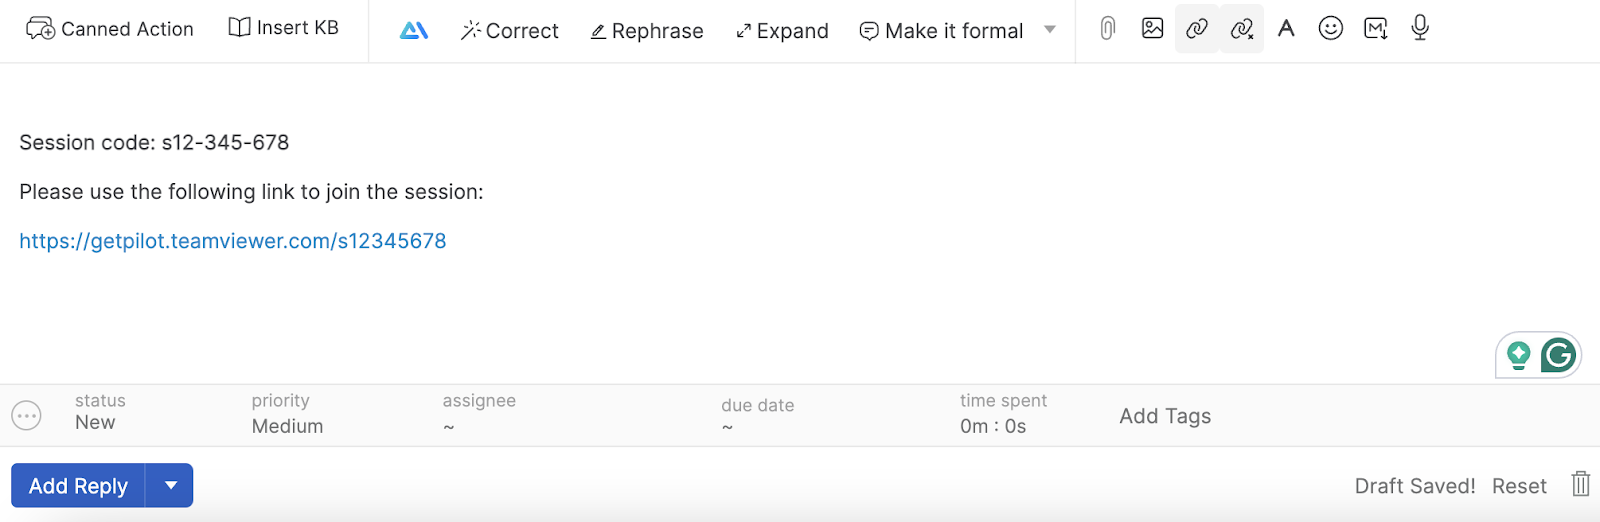Start voice input with microphone icon
The width and height of the screenshot is (1600, 522).
pos(1420,28)
